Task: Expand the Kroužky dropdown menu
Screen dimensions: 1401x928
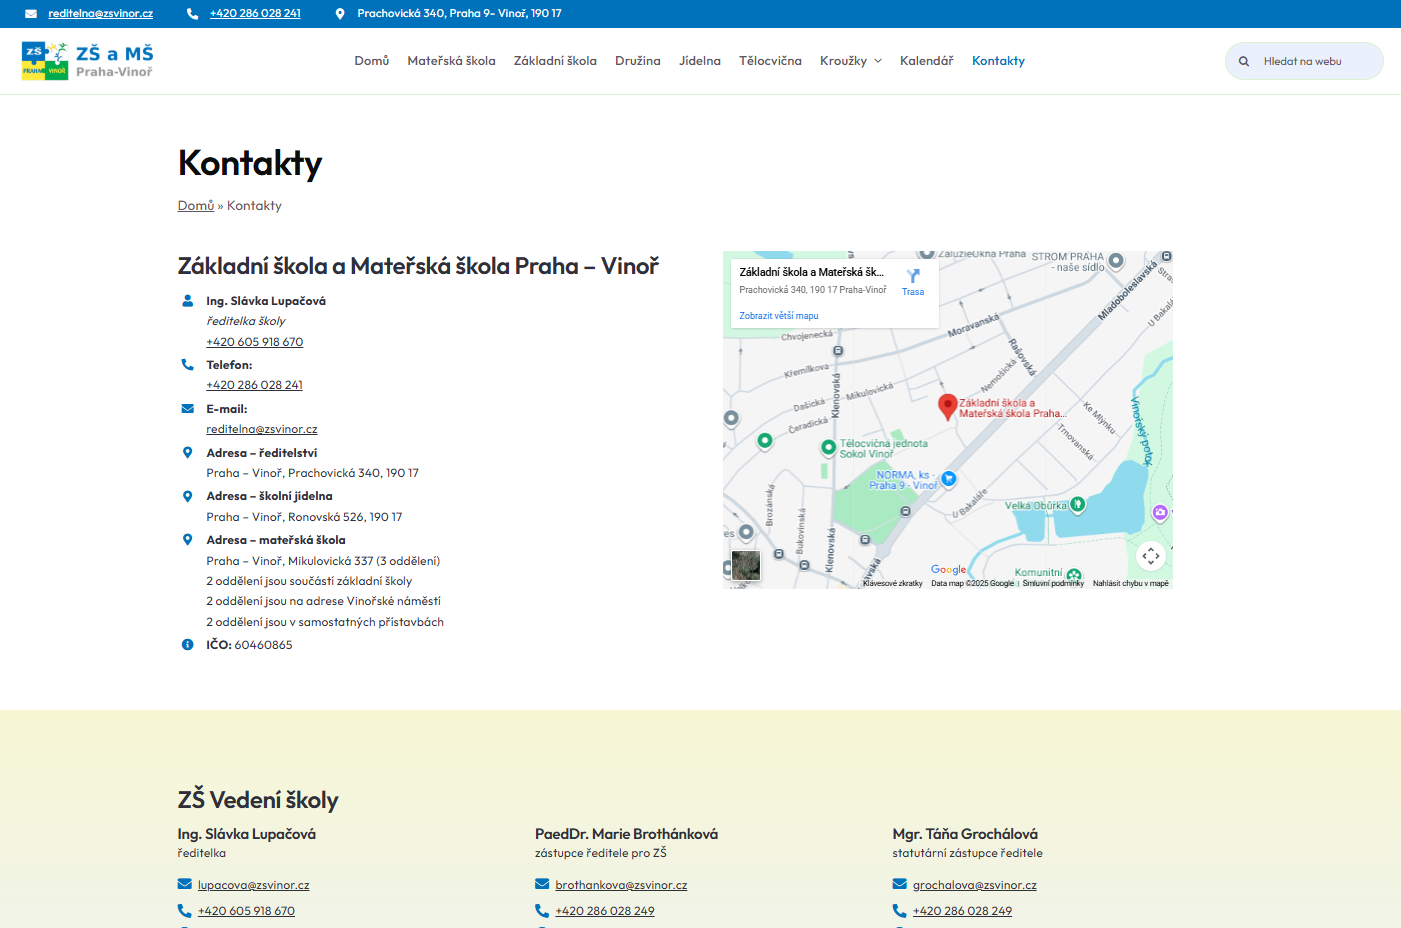Action: click(x=850, y=61)
